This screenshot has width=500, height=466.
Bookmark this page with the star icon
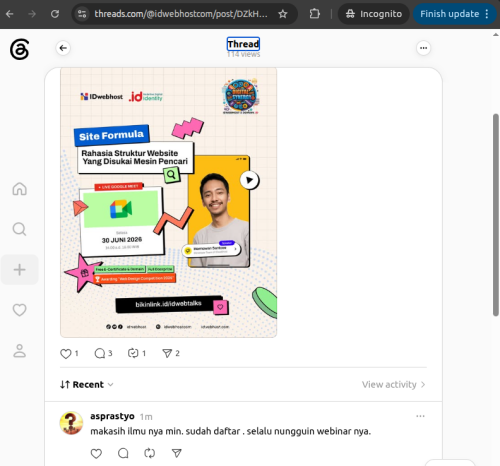tap(283, 14)
